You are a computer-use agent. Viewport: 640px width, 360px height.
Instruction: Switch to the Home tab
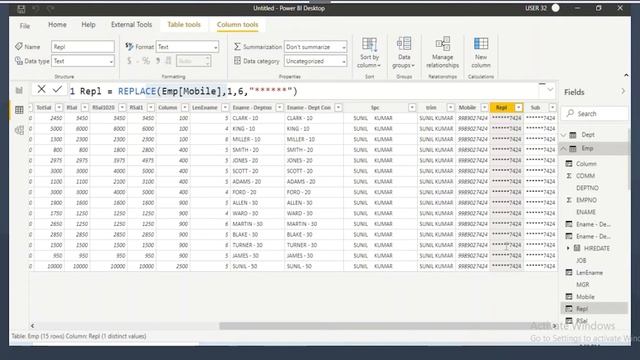(x=57, y=24)
